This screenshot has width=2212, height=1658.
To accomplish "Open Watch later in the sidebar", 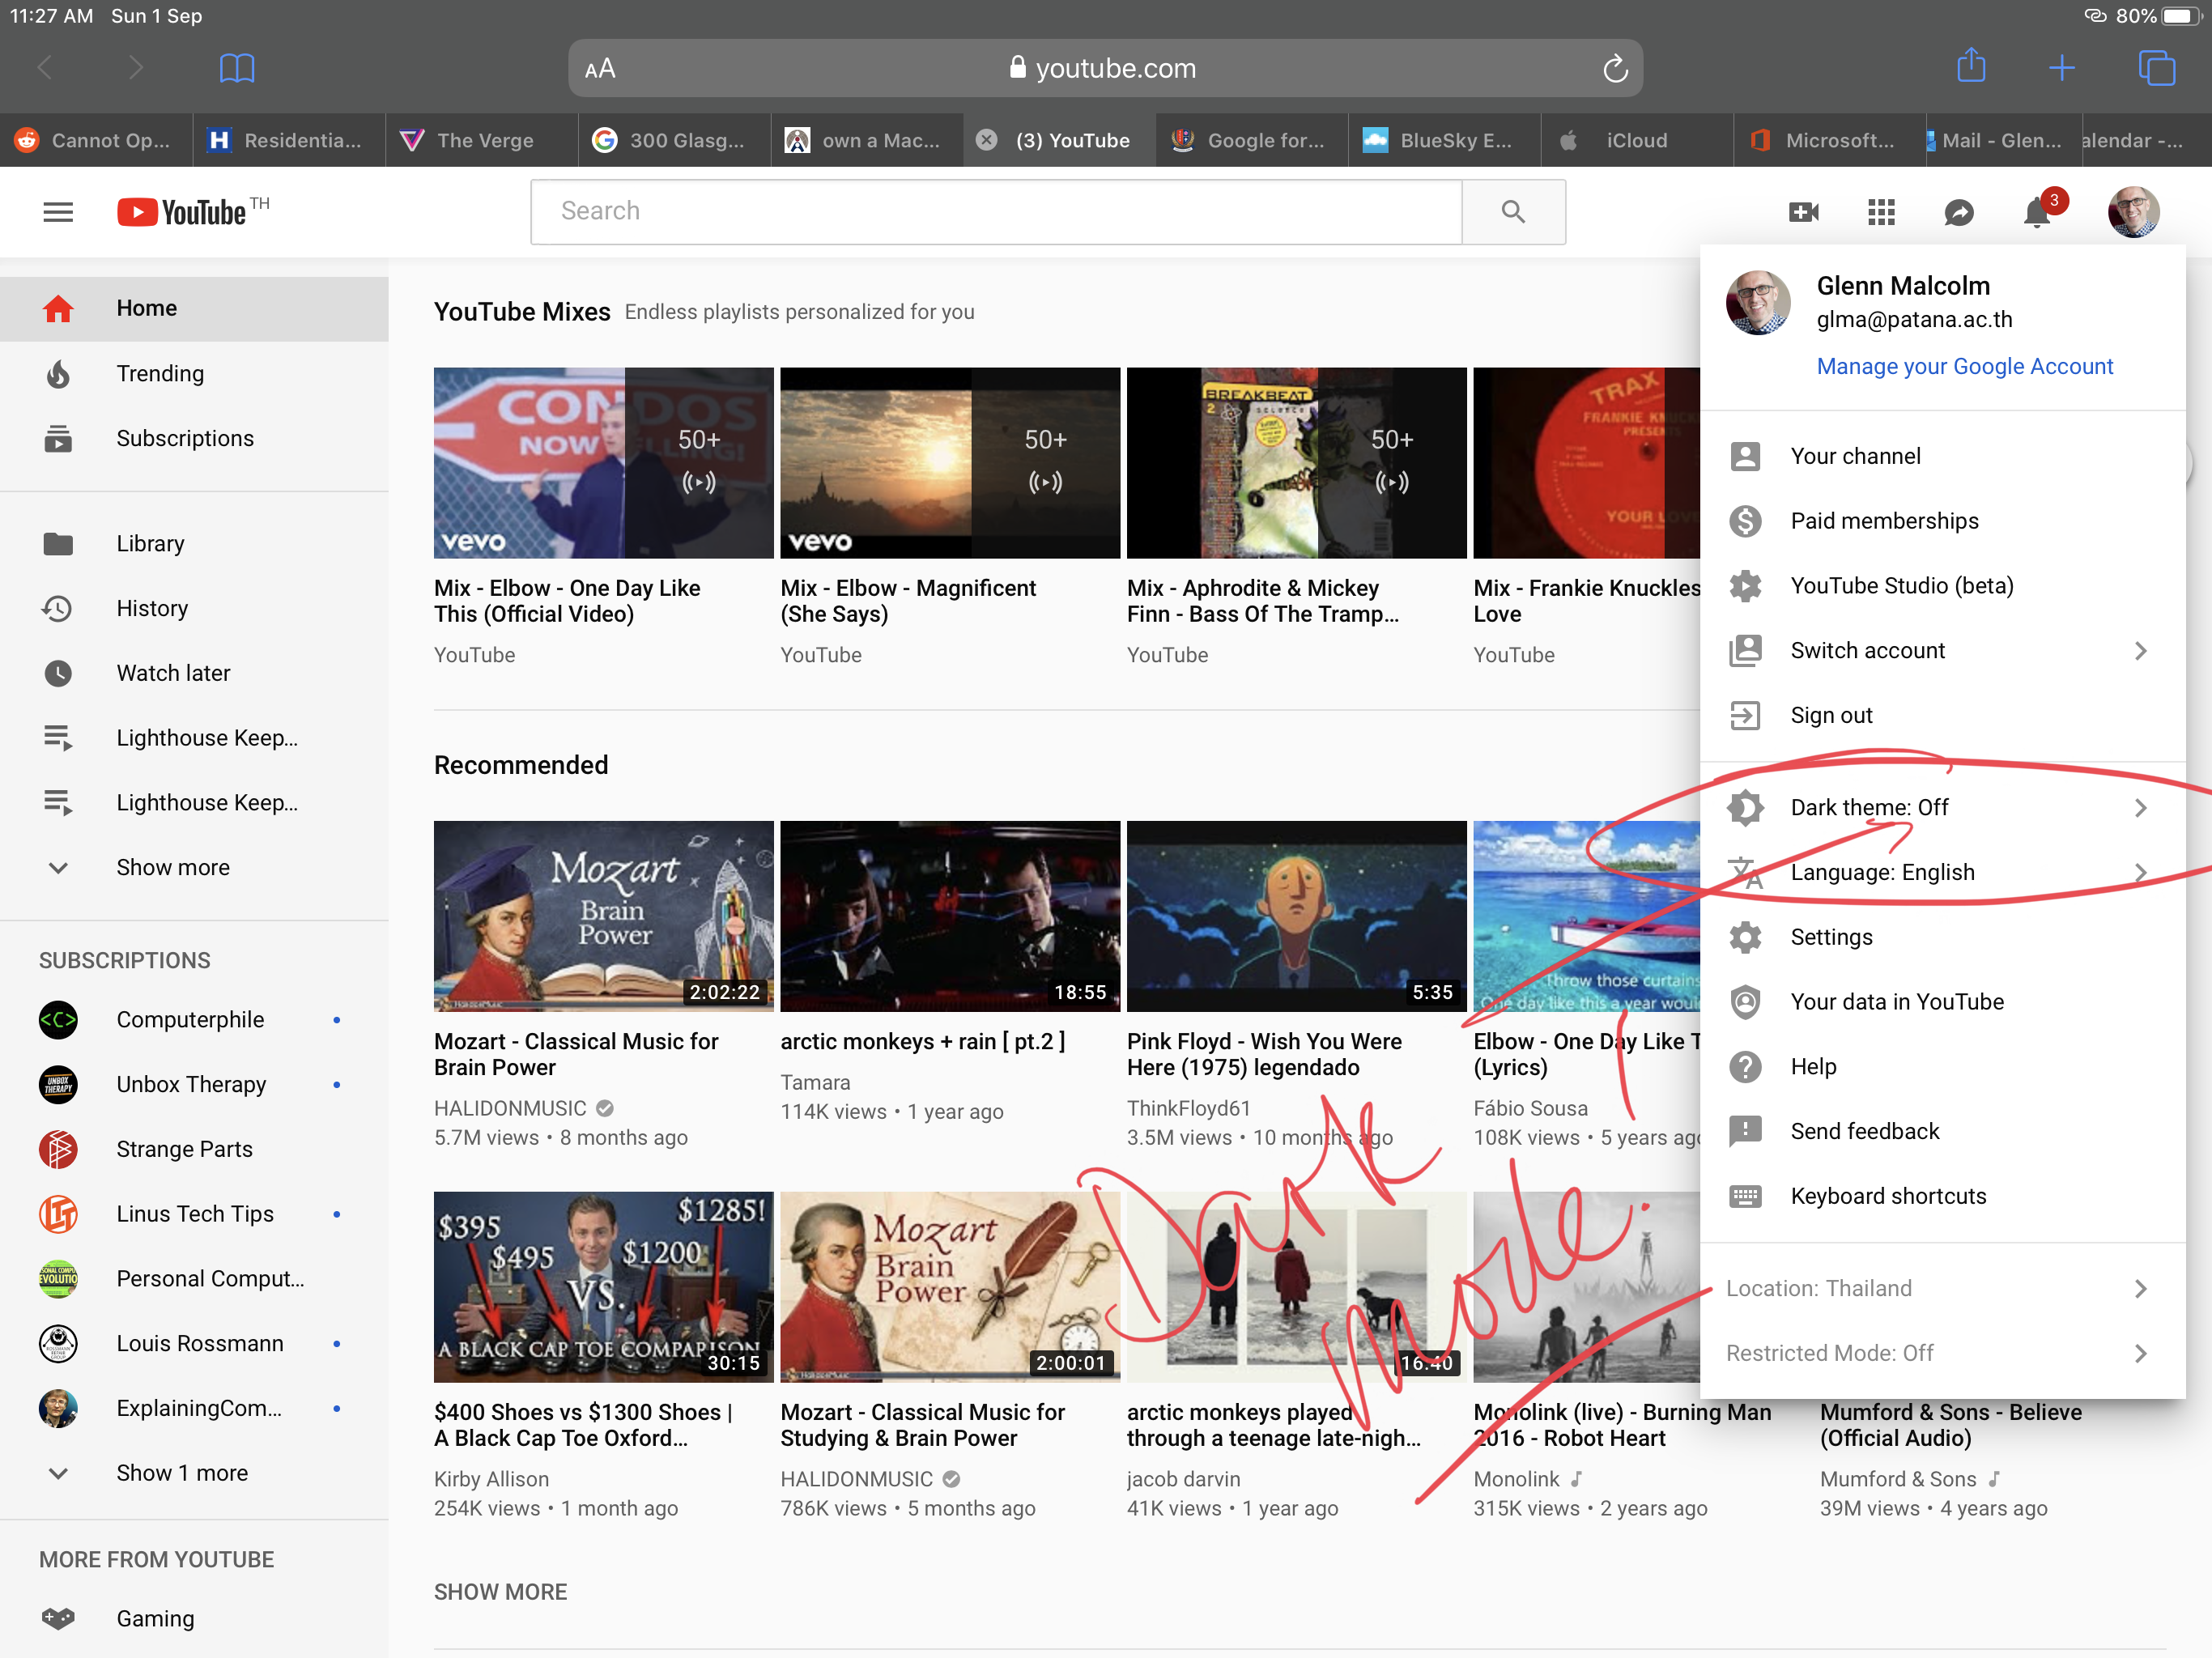I will 194,673.
